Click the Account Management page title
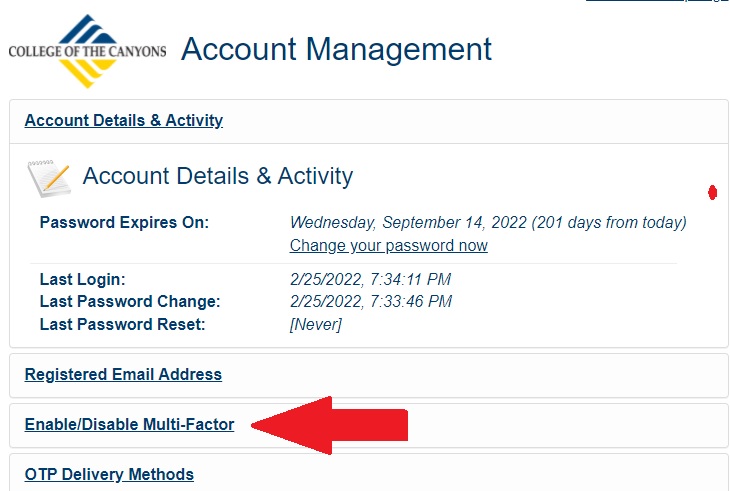The image size is (730, 491). pyautogui.click(x=336, y=49)
